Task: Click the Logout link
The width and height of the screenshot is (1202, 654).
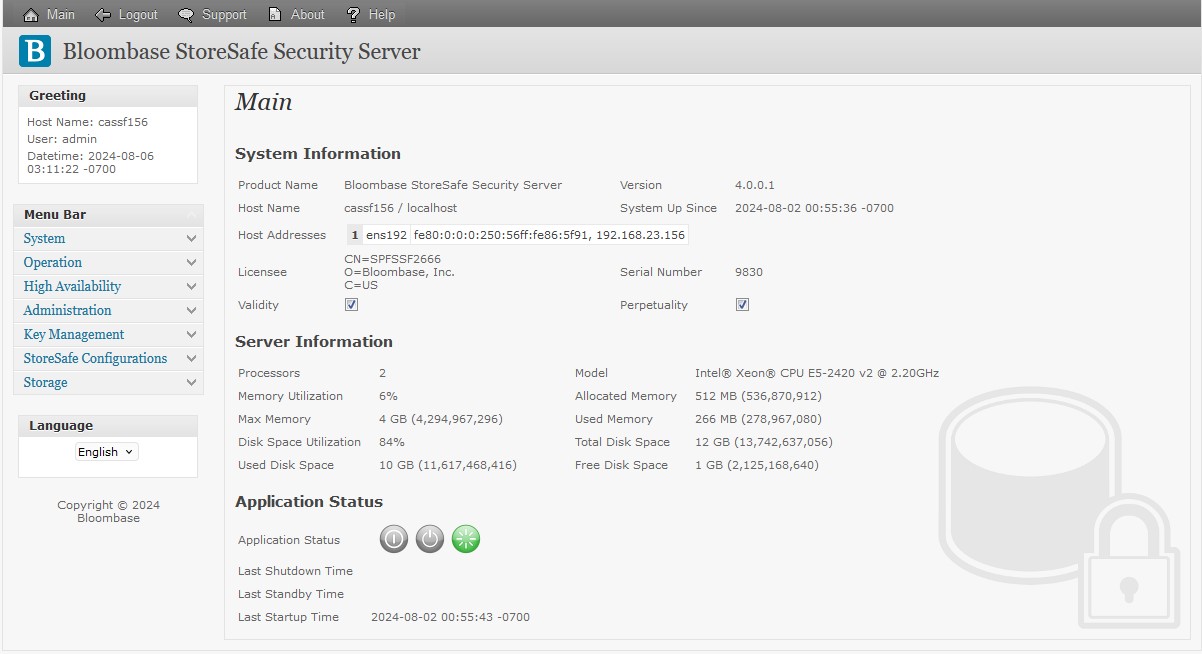Action: 138,15
